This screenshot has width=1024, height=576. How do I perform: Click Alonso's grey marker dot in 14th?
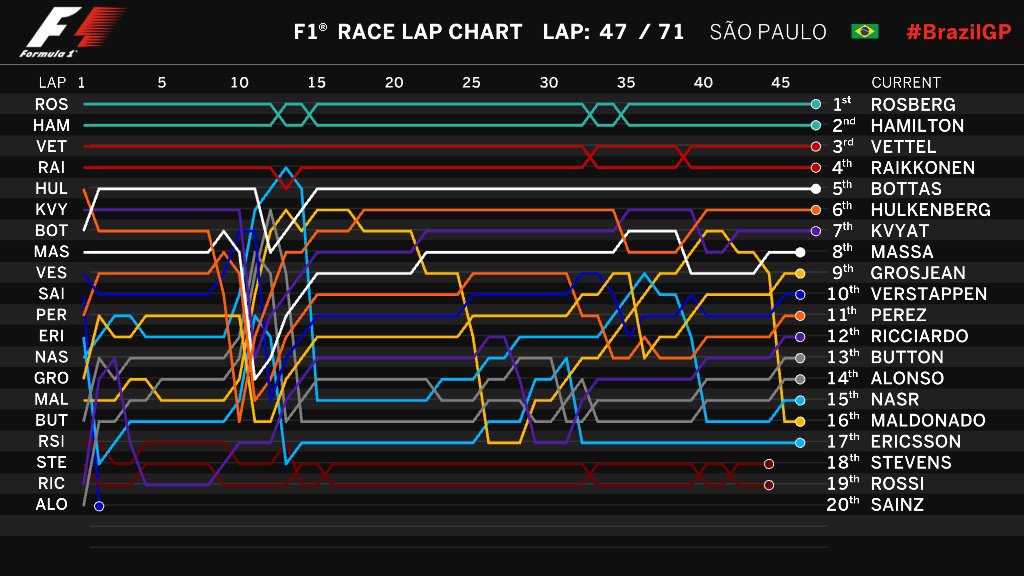click(x=800, y=379)
